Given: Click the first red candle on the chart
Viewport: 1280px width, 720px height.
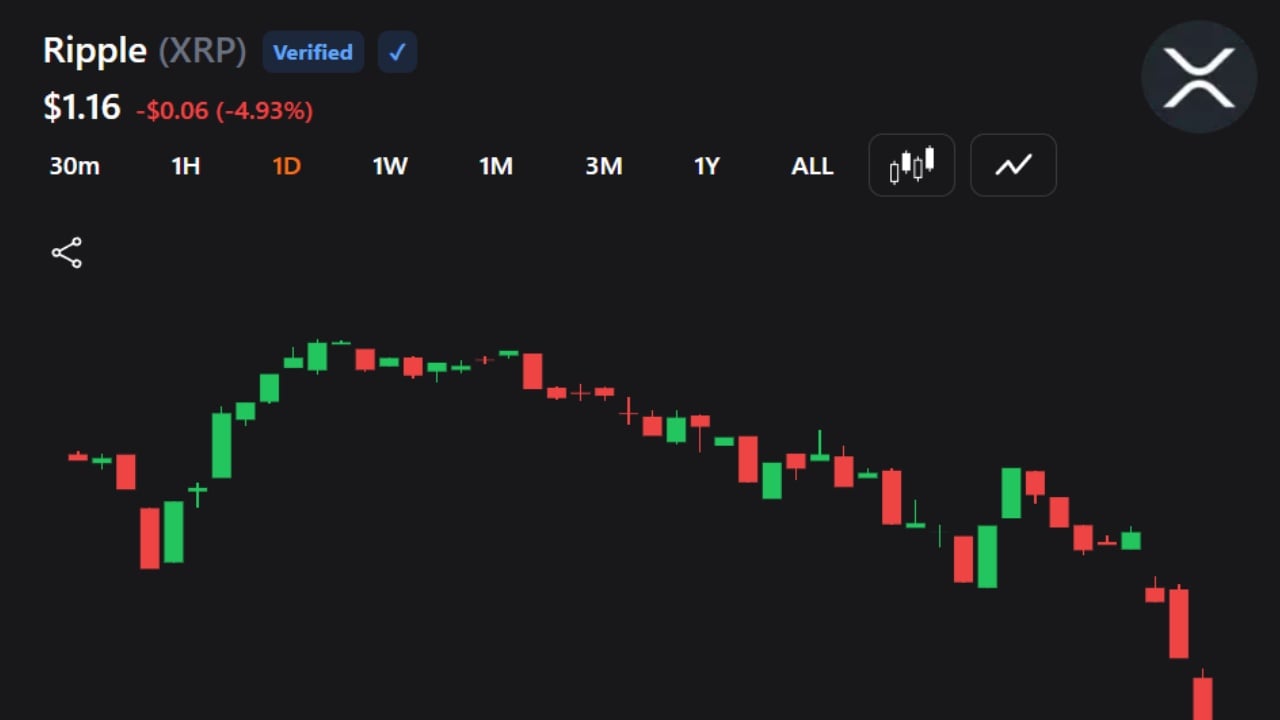Looking at the screenshot, I should (x=78, y=457).
